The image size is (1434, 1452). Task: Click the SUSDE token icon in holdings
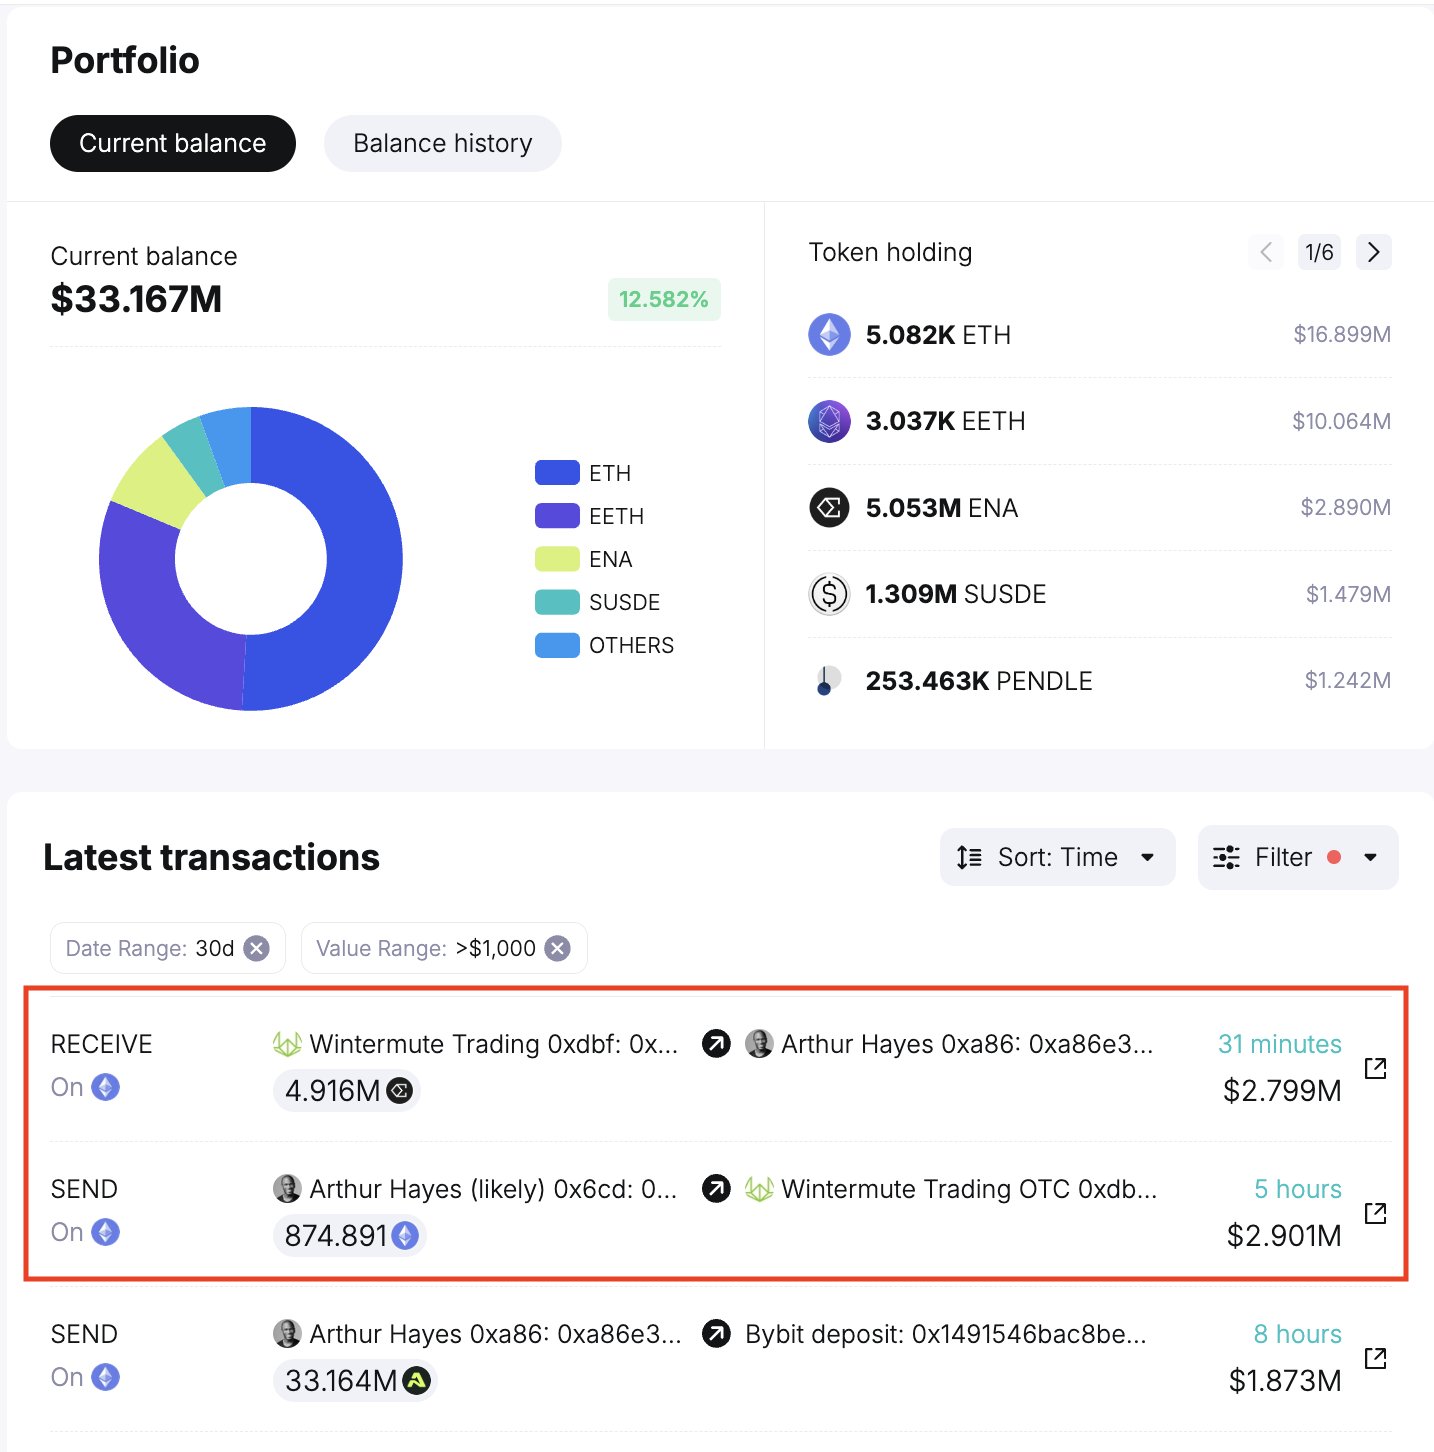tap(829, 594)
